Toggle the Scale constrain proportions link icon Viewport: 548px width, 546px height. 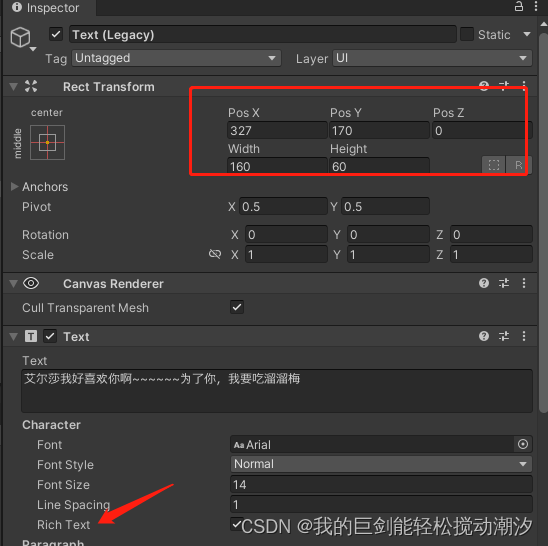tap(215, 254)
